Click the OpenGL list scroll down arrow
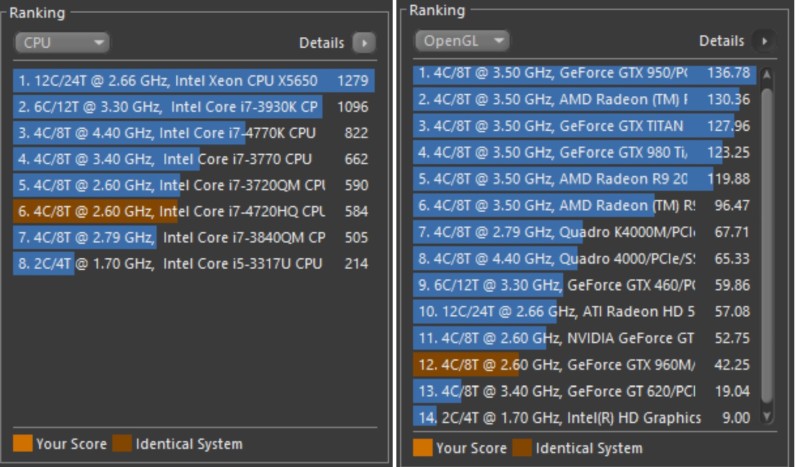 (x=766, y=417)
